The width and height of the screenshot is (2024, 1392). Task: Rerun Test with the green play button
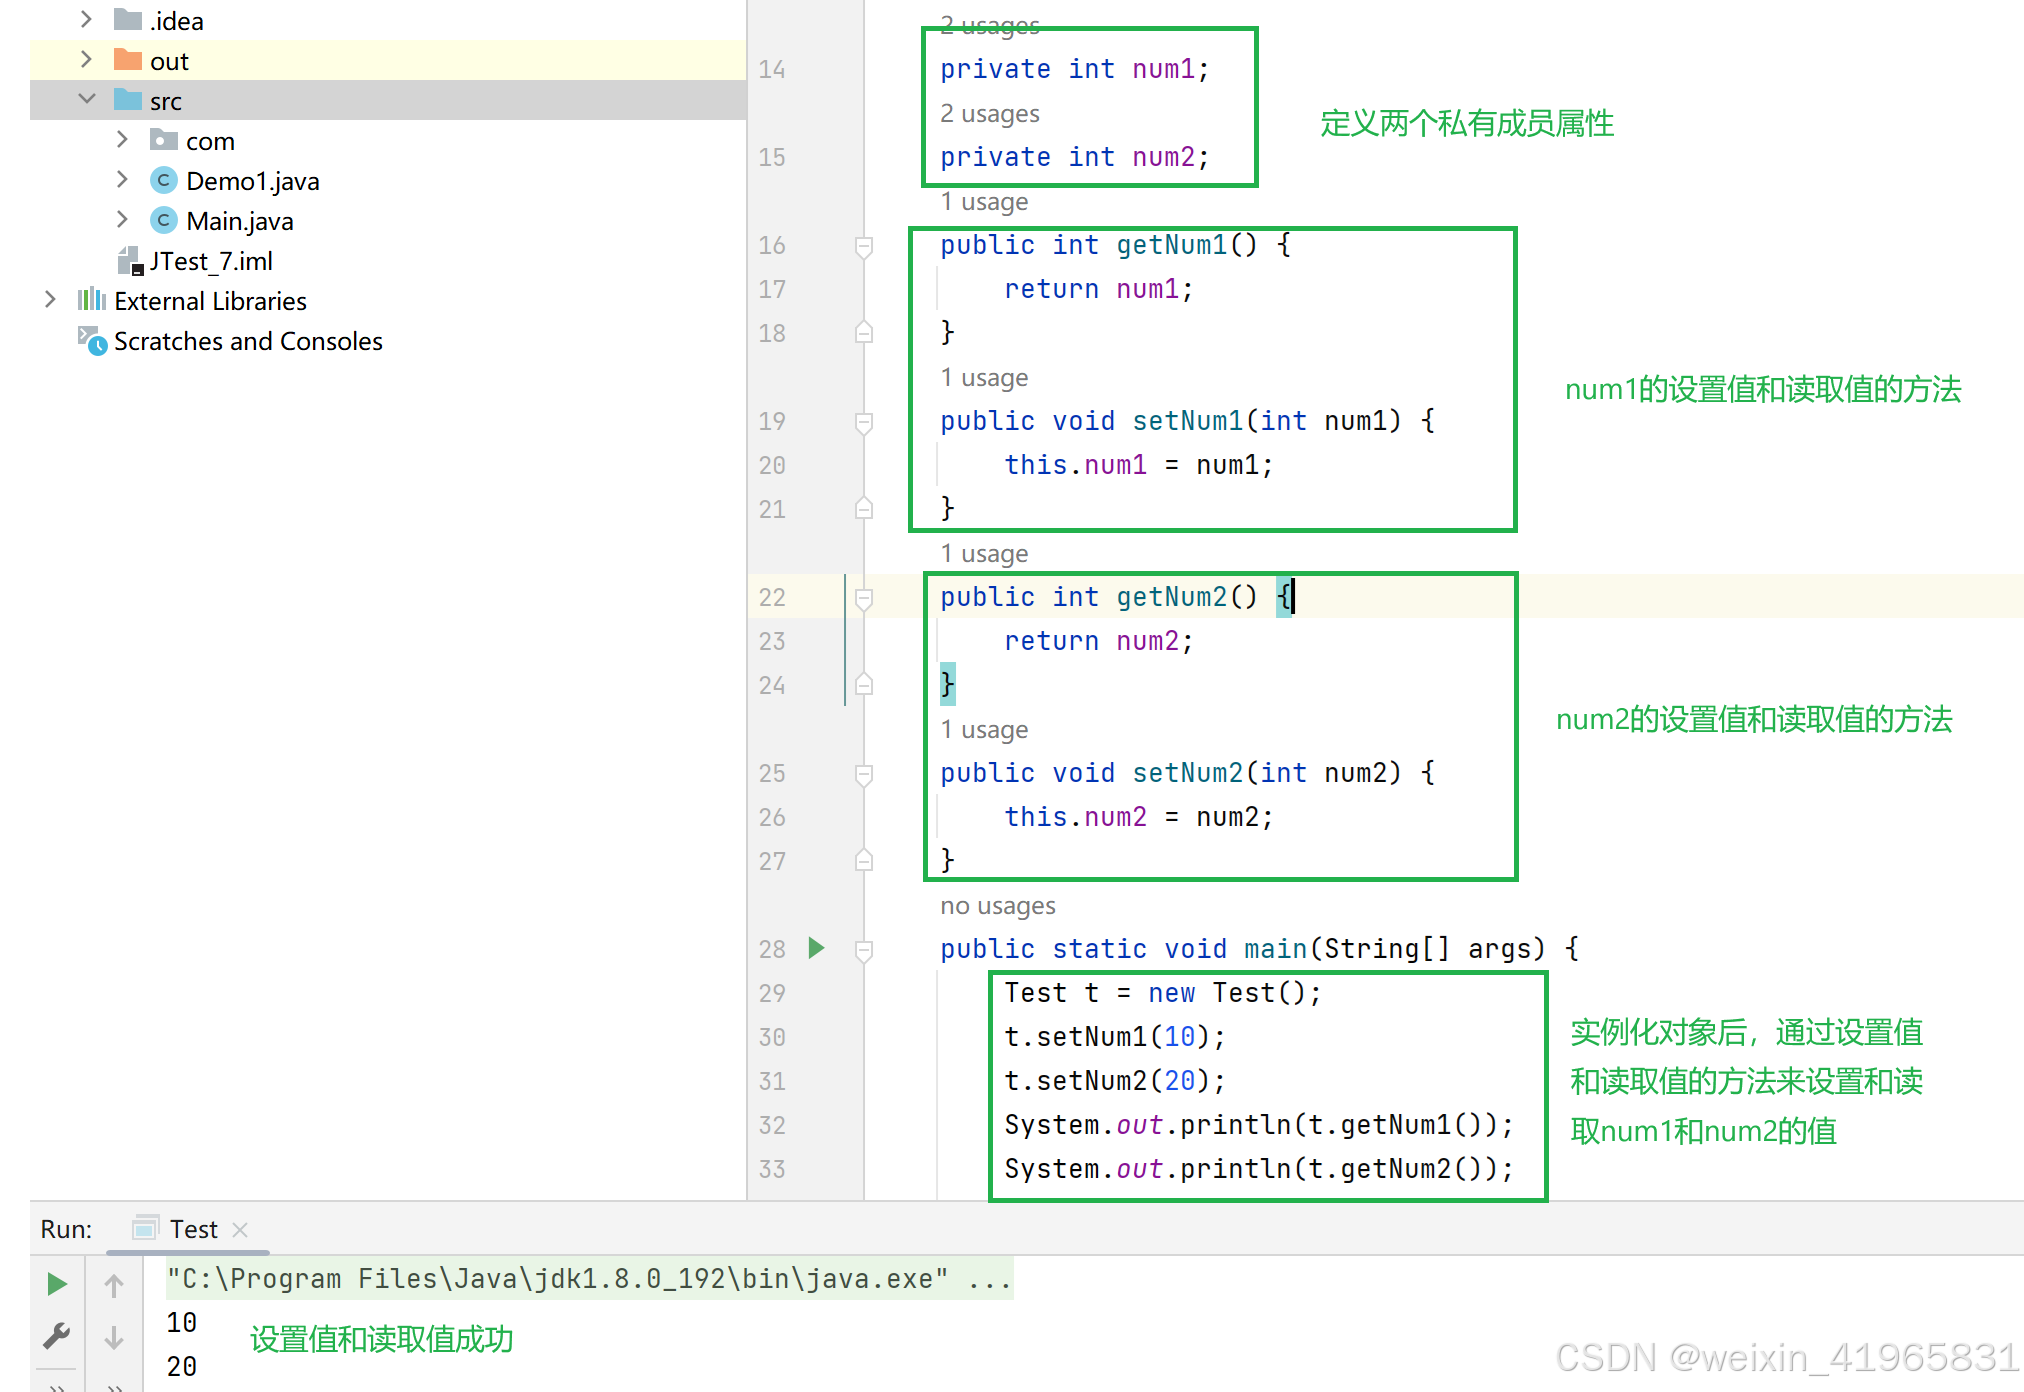coord(57,1284)
